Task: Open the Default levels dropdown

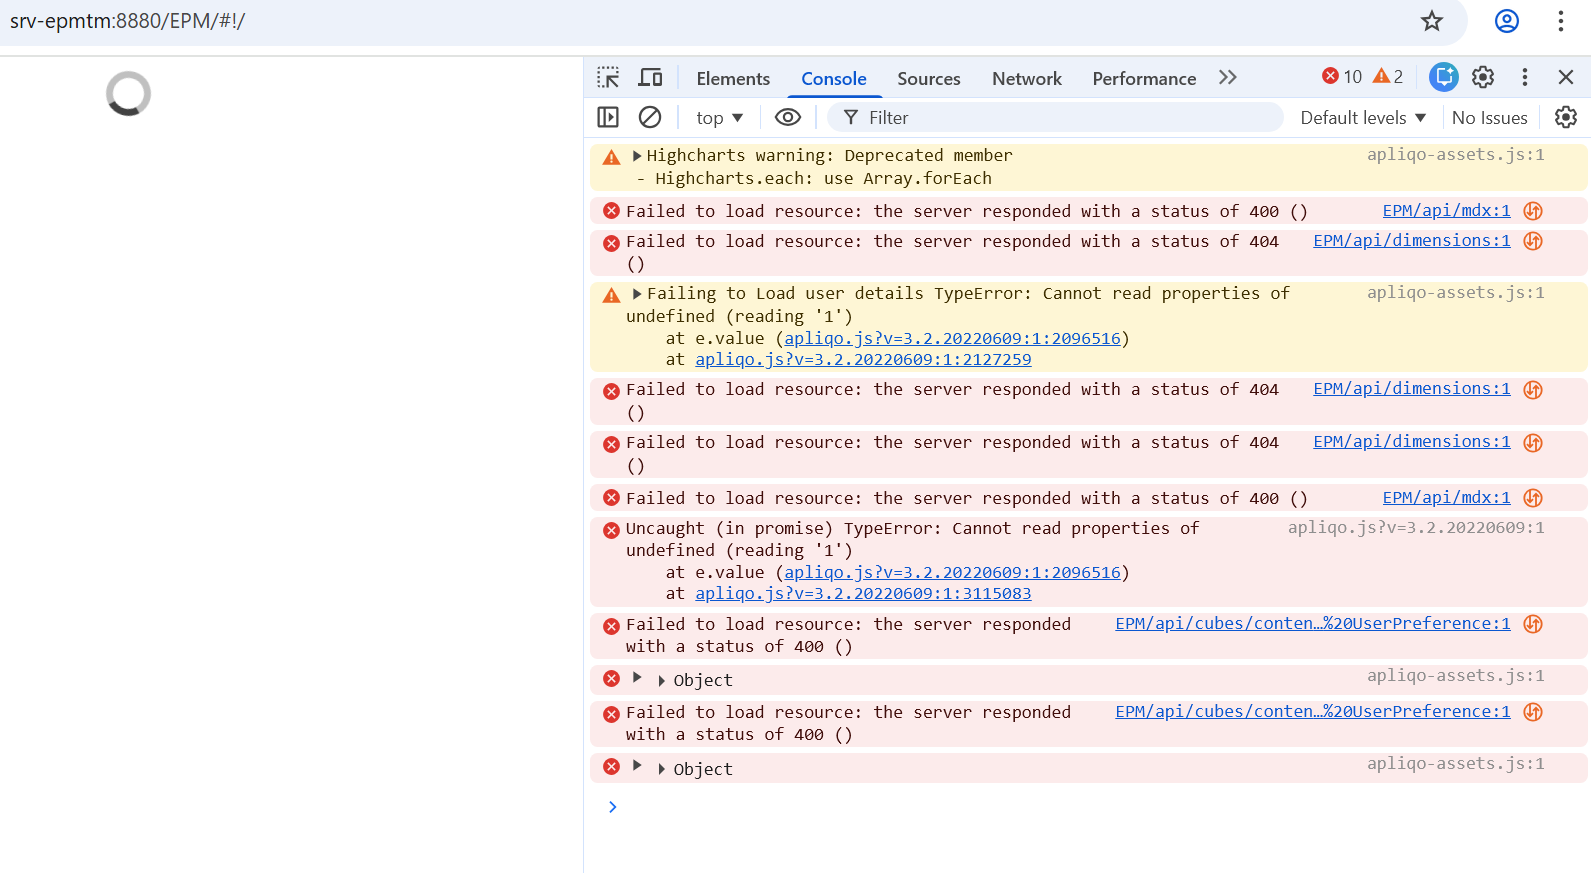Action: tap(1362, 118)
